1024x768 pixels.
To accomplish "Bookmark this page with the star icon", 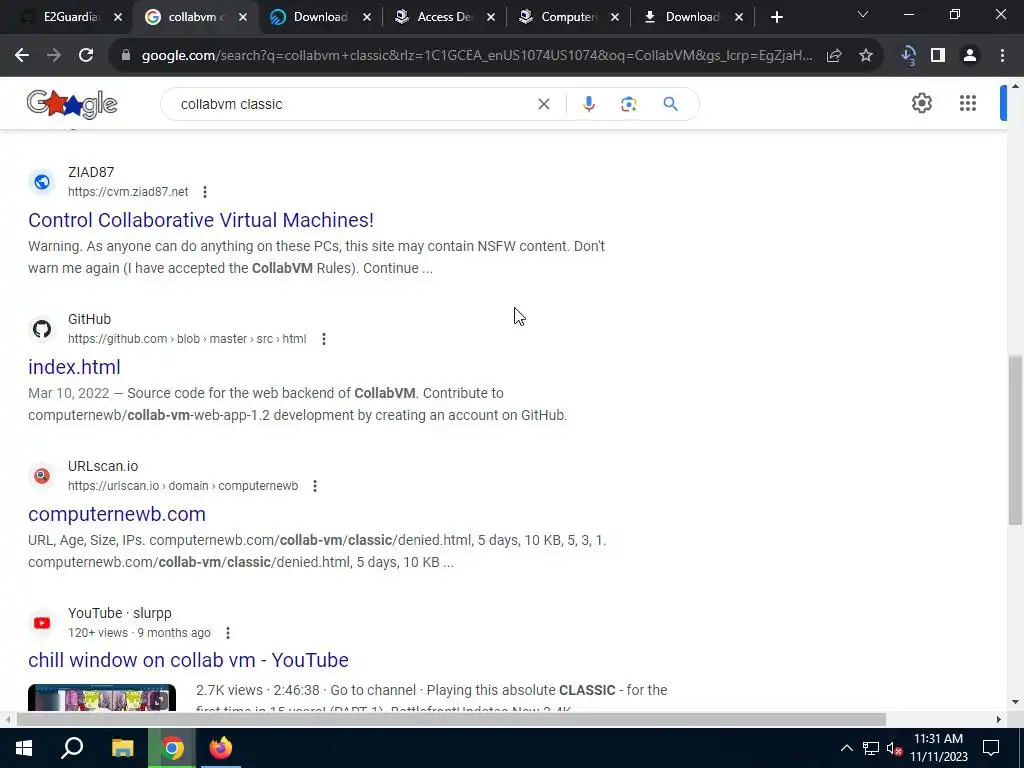I will coord(866,56).
